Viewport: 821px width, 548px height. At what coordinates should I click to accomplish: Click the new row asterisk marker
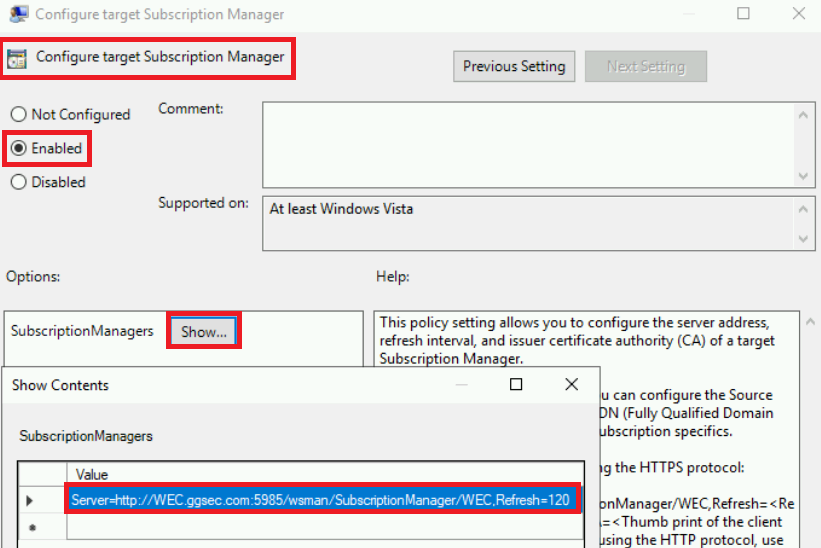point(32,528)
